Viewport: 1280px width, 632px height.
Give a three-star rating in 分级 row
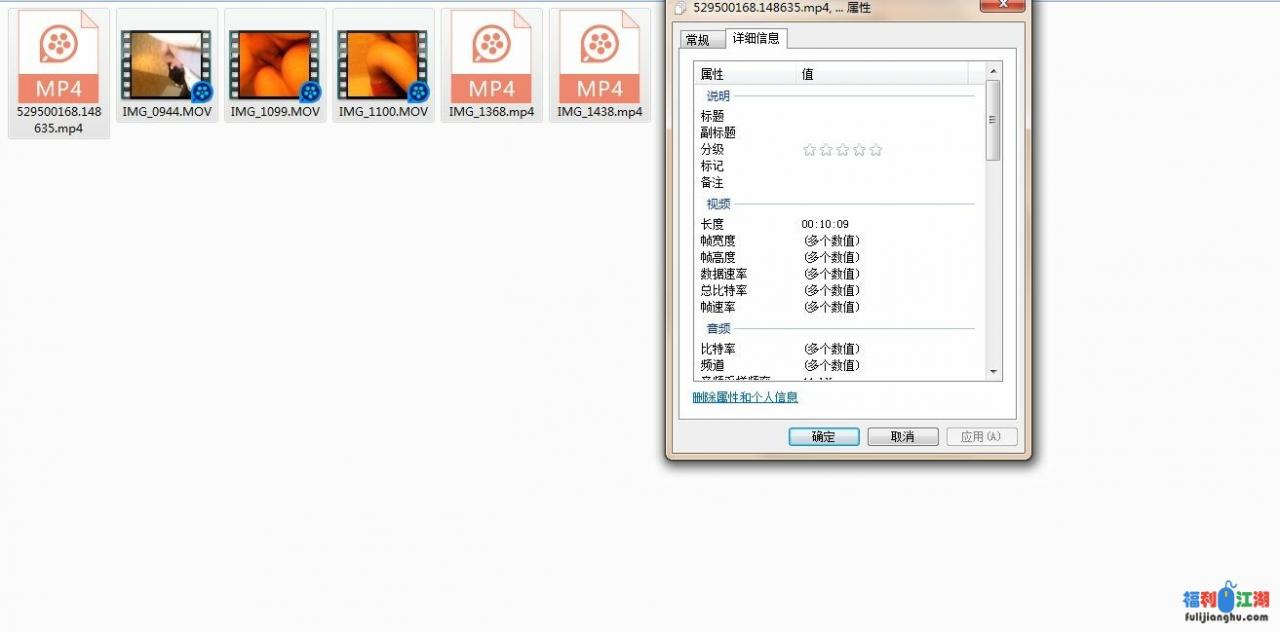(x=843, y=149)
